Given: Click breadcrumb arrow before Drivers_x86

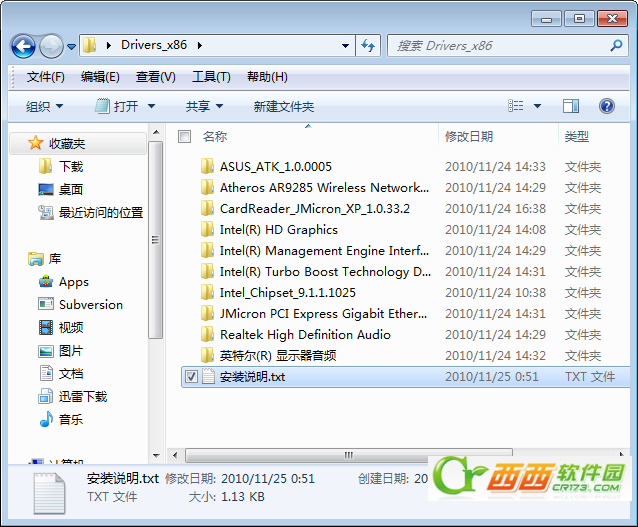Looking at the screenshot, I should coord(108,46).
